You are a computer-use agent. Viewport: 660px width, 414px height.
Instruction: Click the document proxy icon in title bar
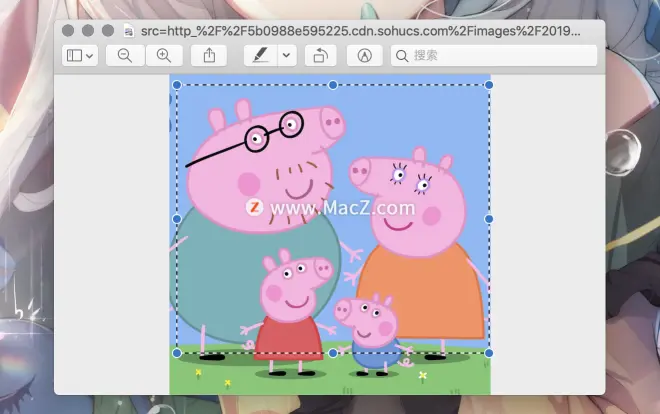[x=128, y=31]
